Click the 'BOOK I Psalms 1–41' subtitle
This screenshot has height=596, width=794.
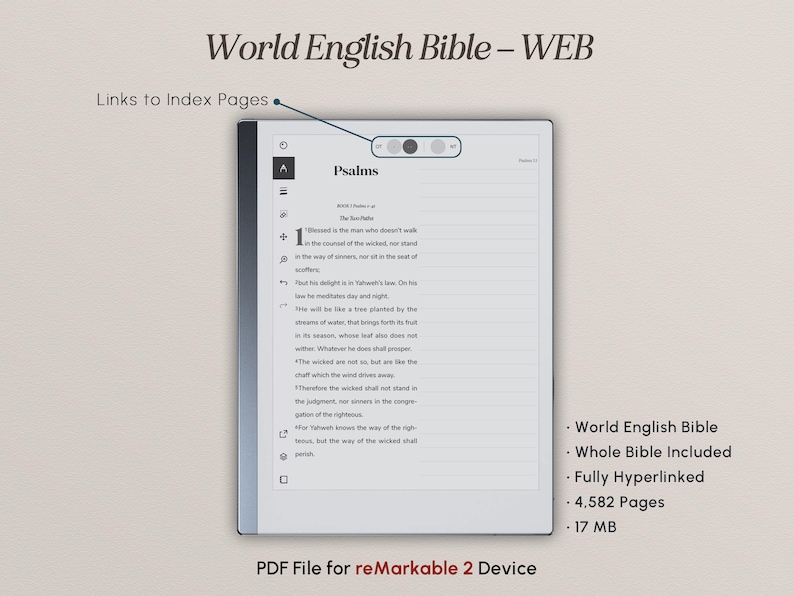point(356,206)
